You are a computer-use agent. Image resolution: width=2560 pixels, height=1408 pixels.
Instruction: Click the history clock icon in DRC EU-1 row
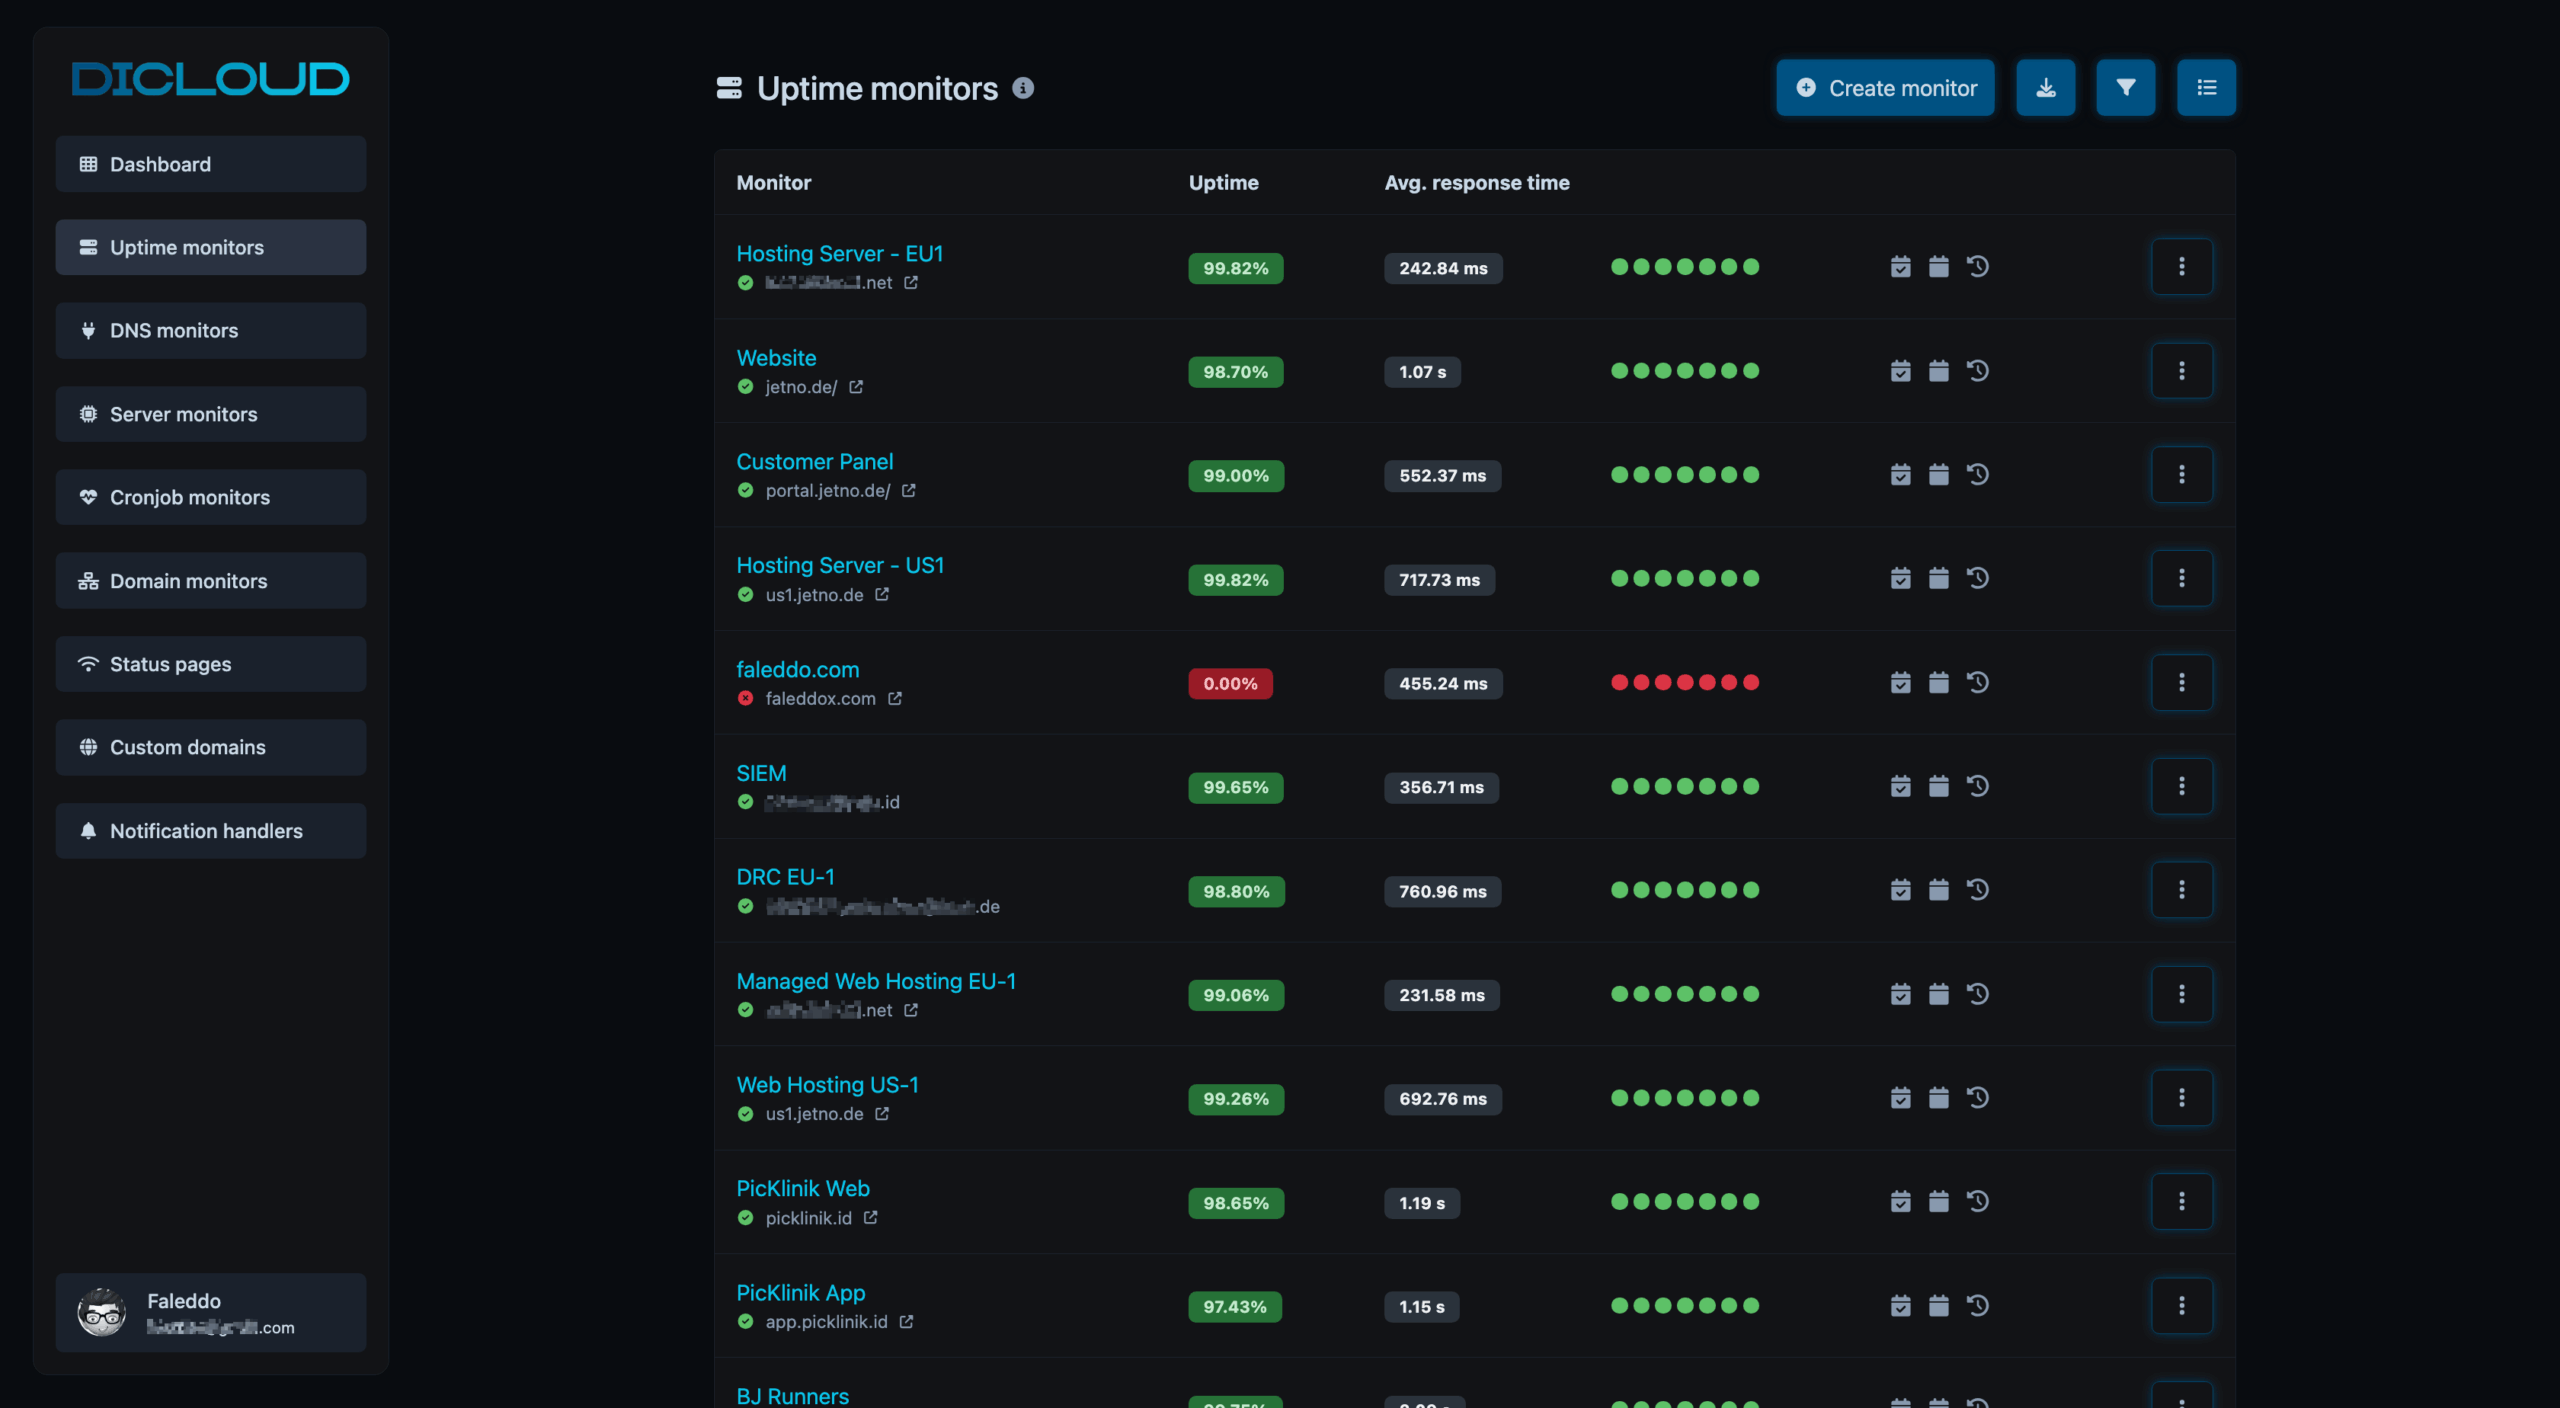coord(1977,890)
